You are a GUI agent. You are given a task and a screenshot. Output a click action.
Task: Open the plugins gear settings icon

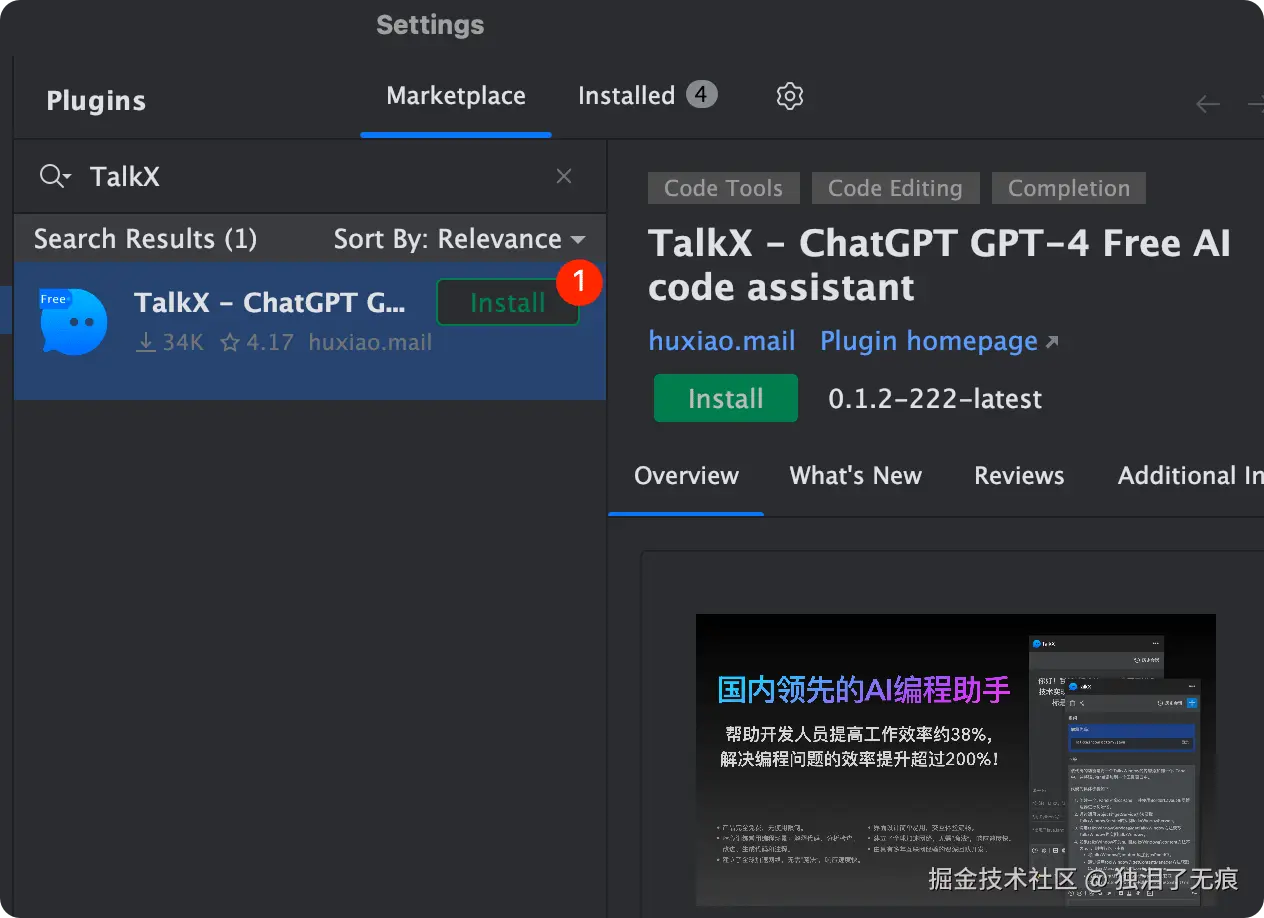(x=790, y=96)
